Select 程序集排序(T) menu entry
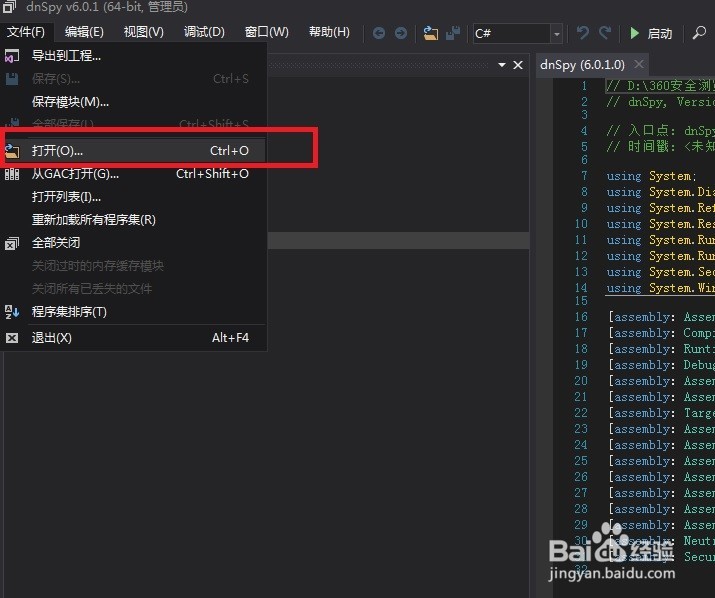The width and height of the screenshot is (715, 598). point(134,312)
